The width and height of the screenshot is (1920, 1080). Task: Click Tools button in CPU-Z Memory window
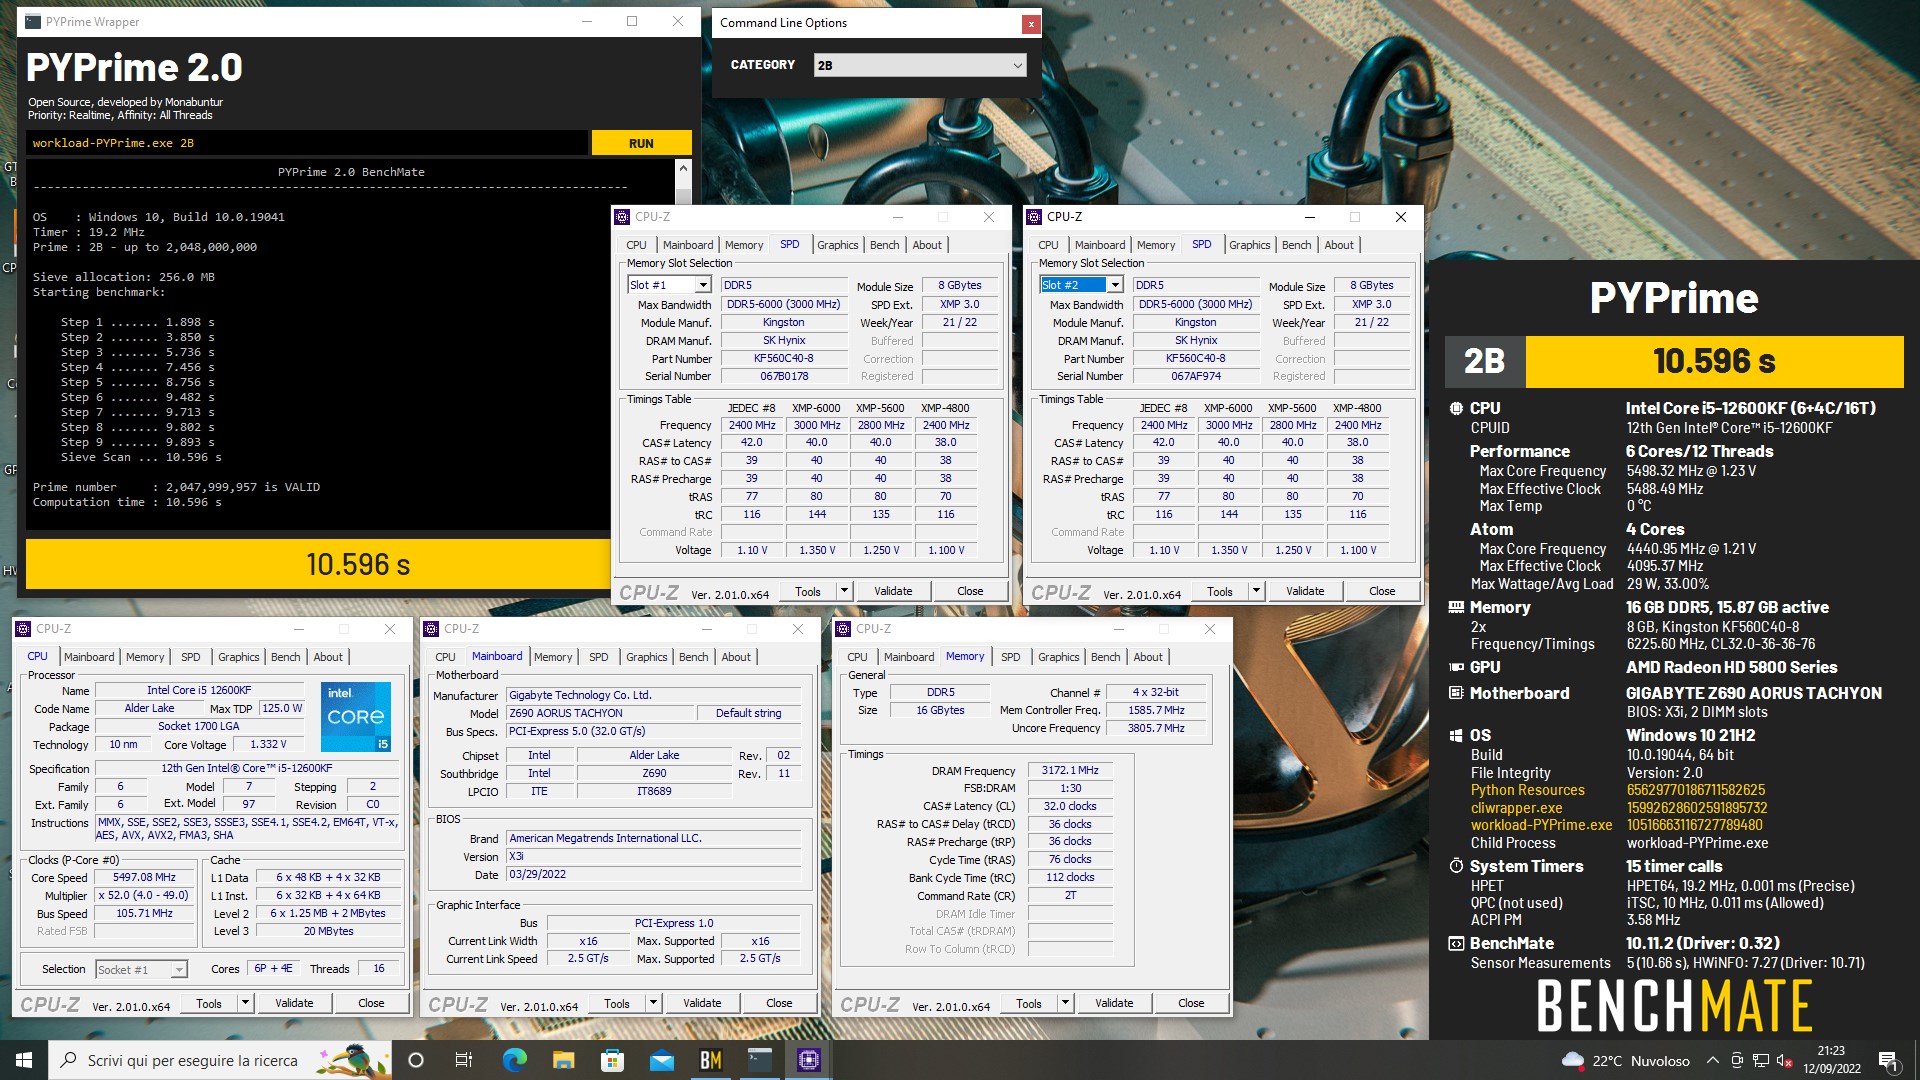(1029, 1003)
